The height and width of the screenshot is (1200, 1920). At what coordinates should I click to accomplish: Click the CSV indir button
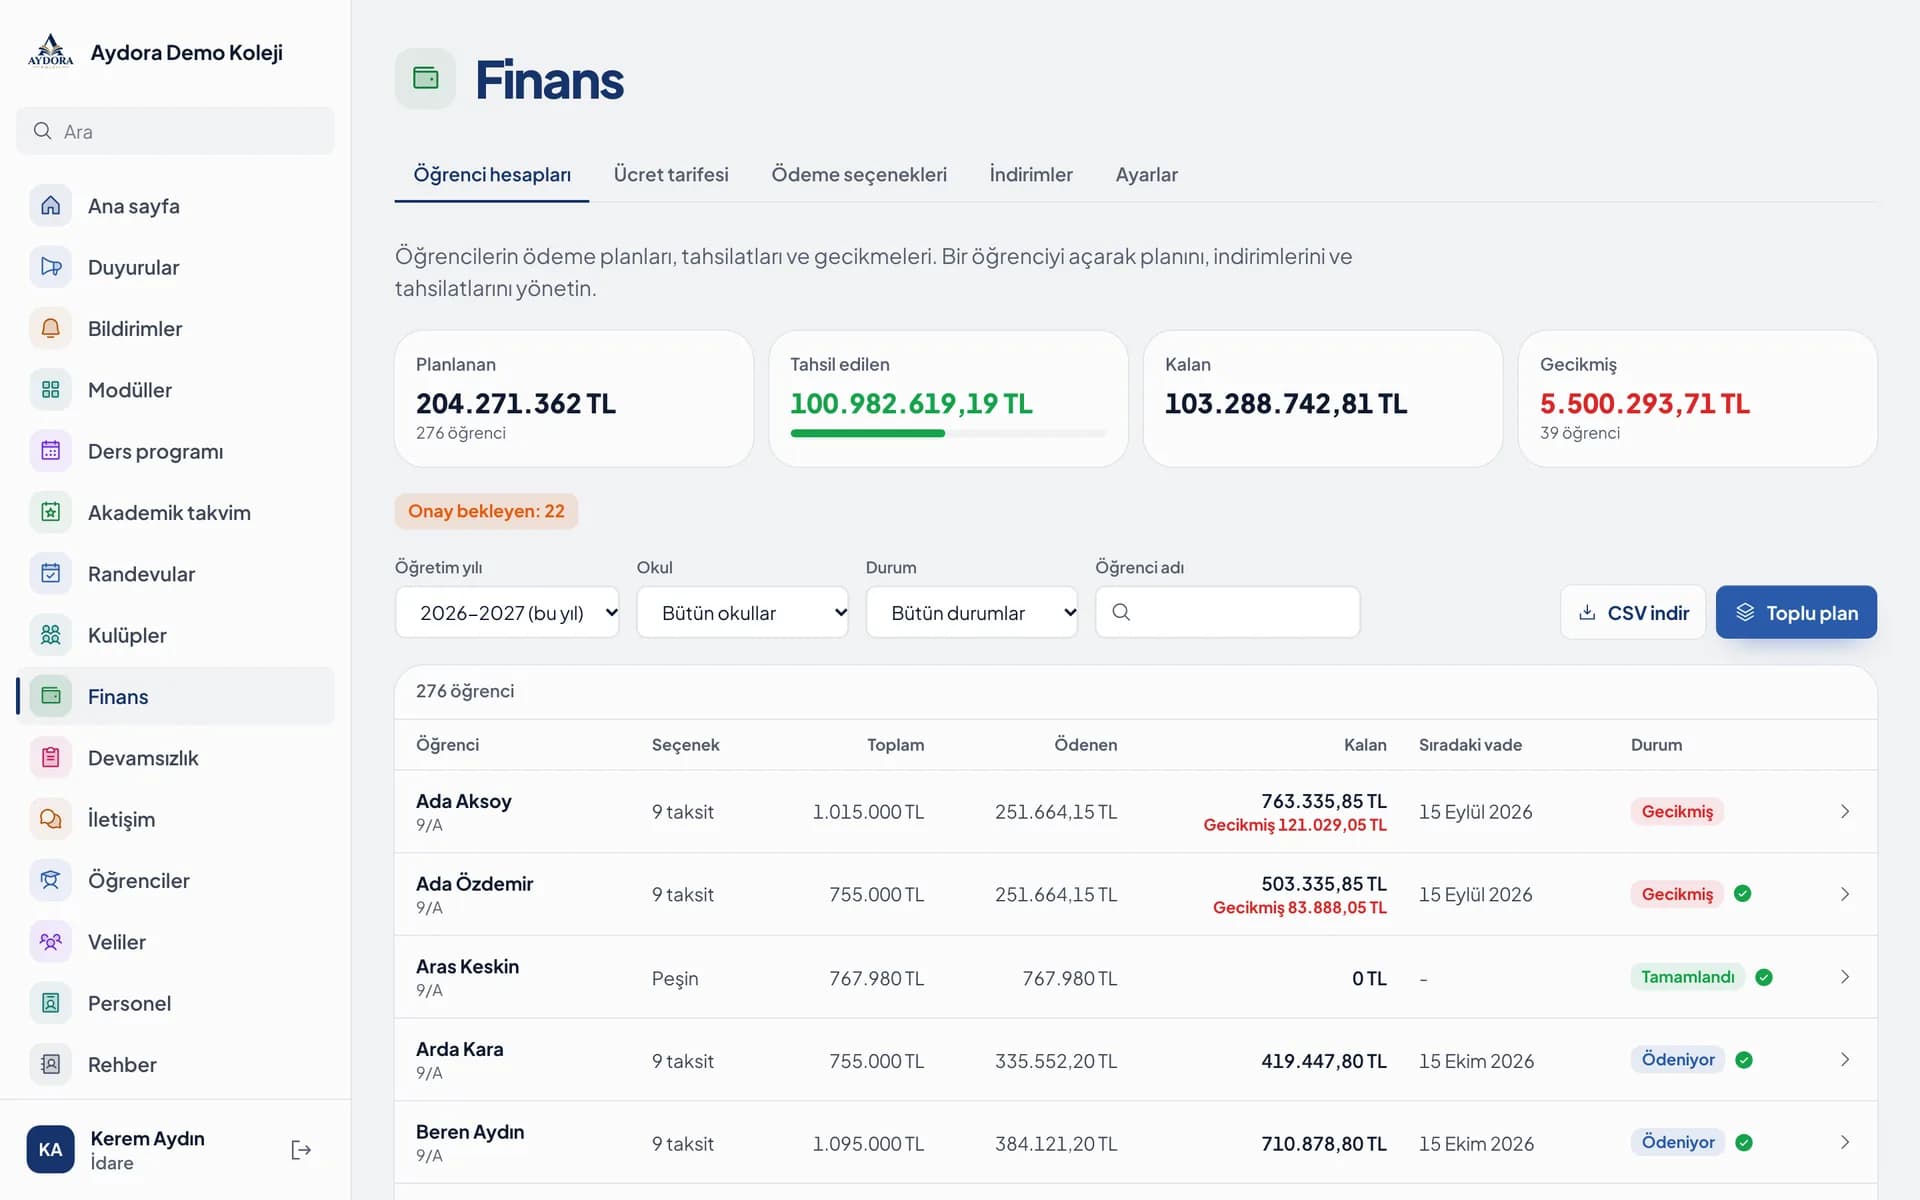1633,612
